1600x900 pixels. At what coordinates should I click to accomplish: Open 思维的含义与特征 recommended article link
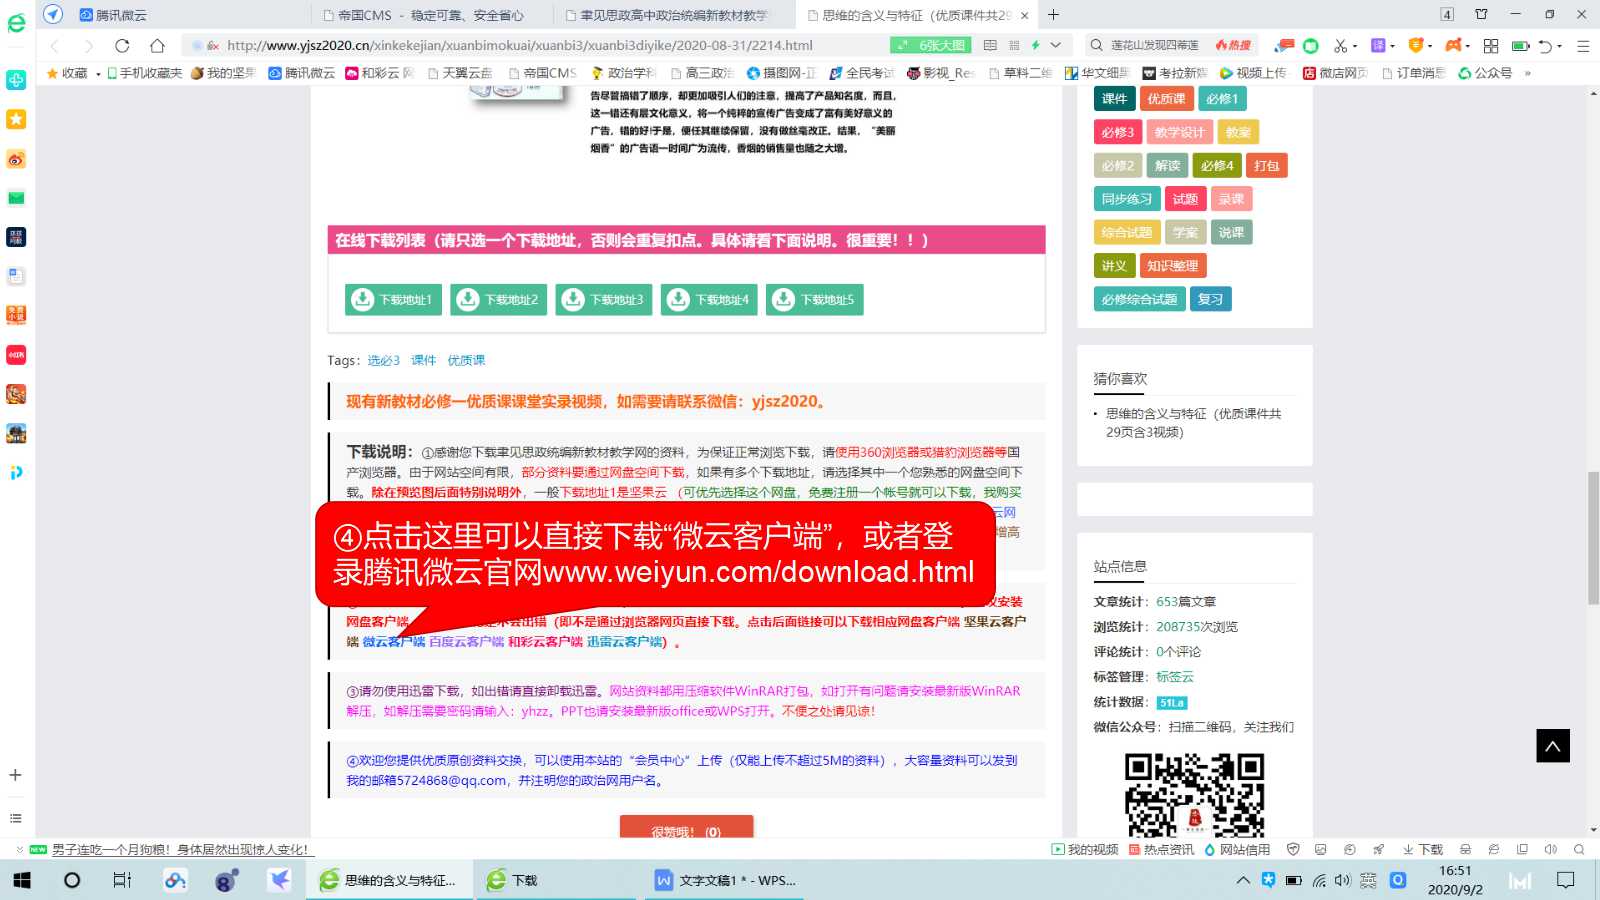pyautogui.click(x=1193, y=423)
